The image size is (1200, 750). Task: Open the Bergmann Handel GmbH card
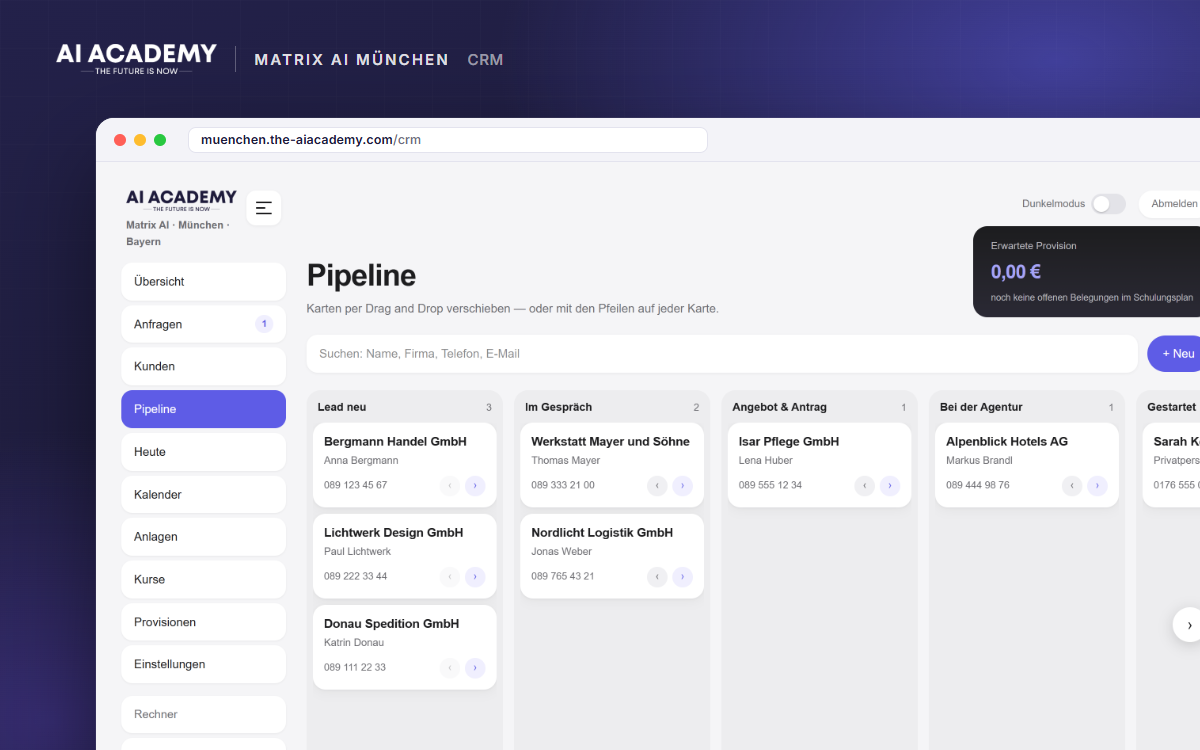tap(404, 465)
